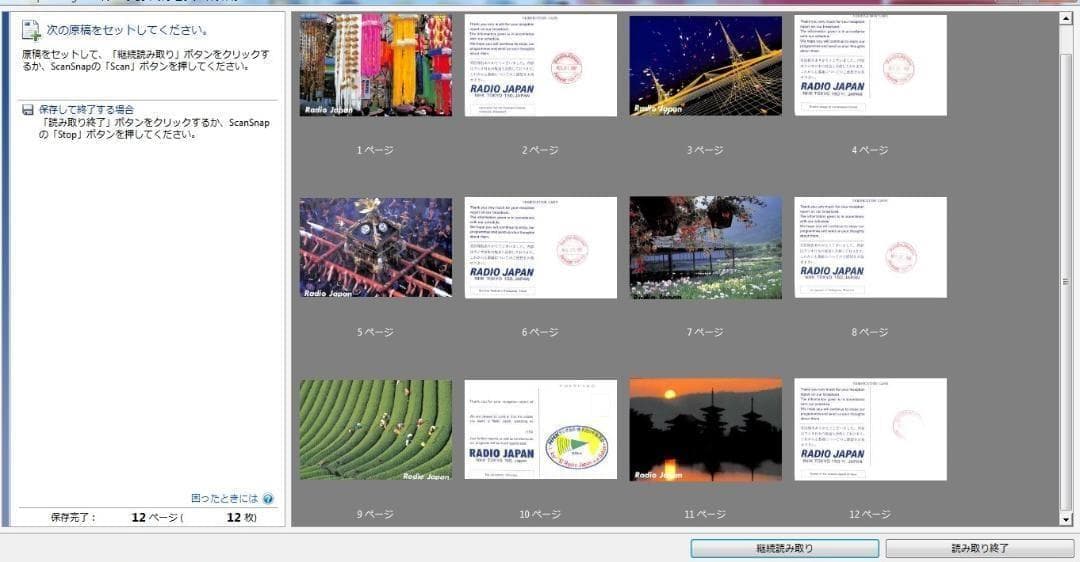Image resolution: width=1080 pixels, height=562 pixels.
Task: Click the vertical scrollbar thumb of the thumbnail area
Action: pos(1066,280)
